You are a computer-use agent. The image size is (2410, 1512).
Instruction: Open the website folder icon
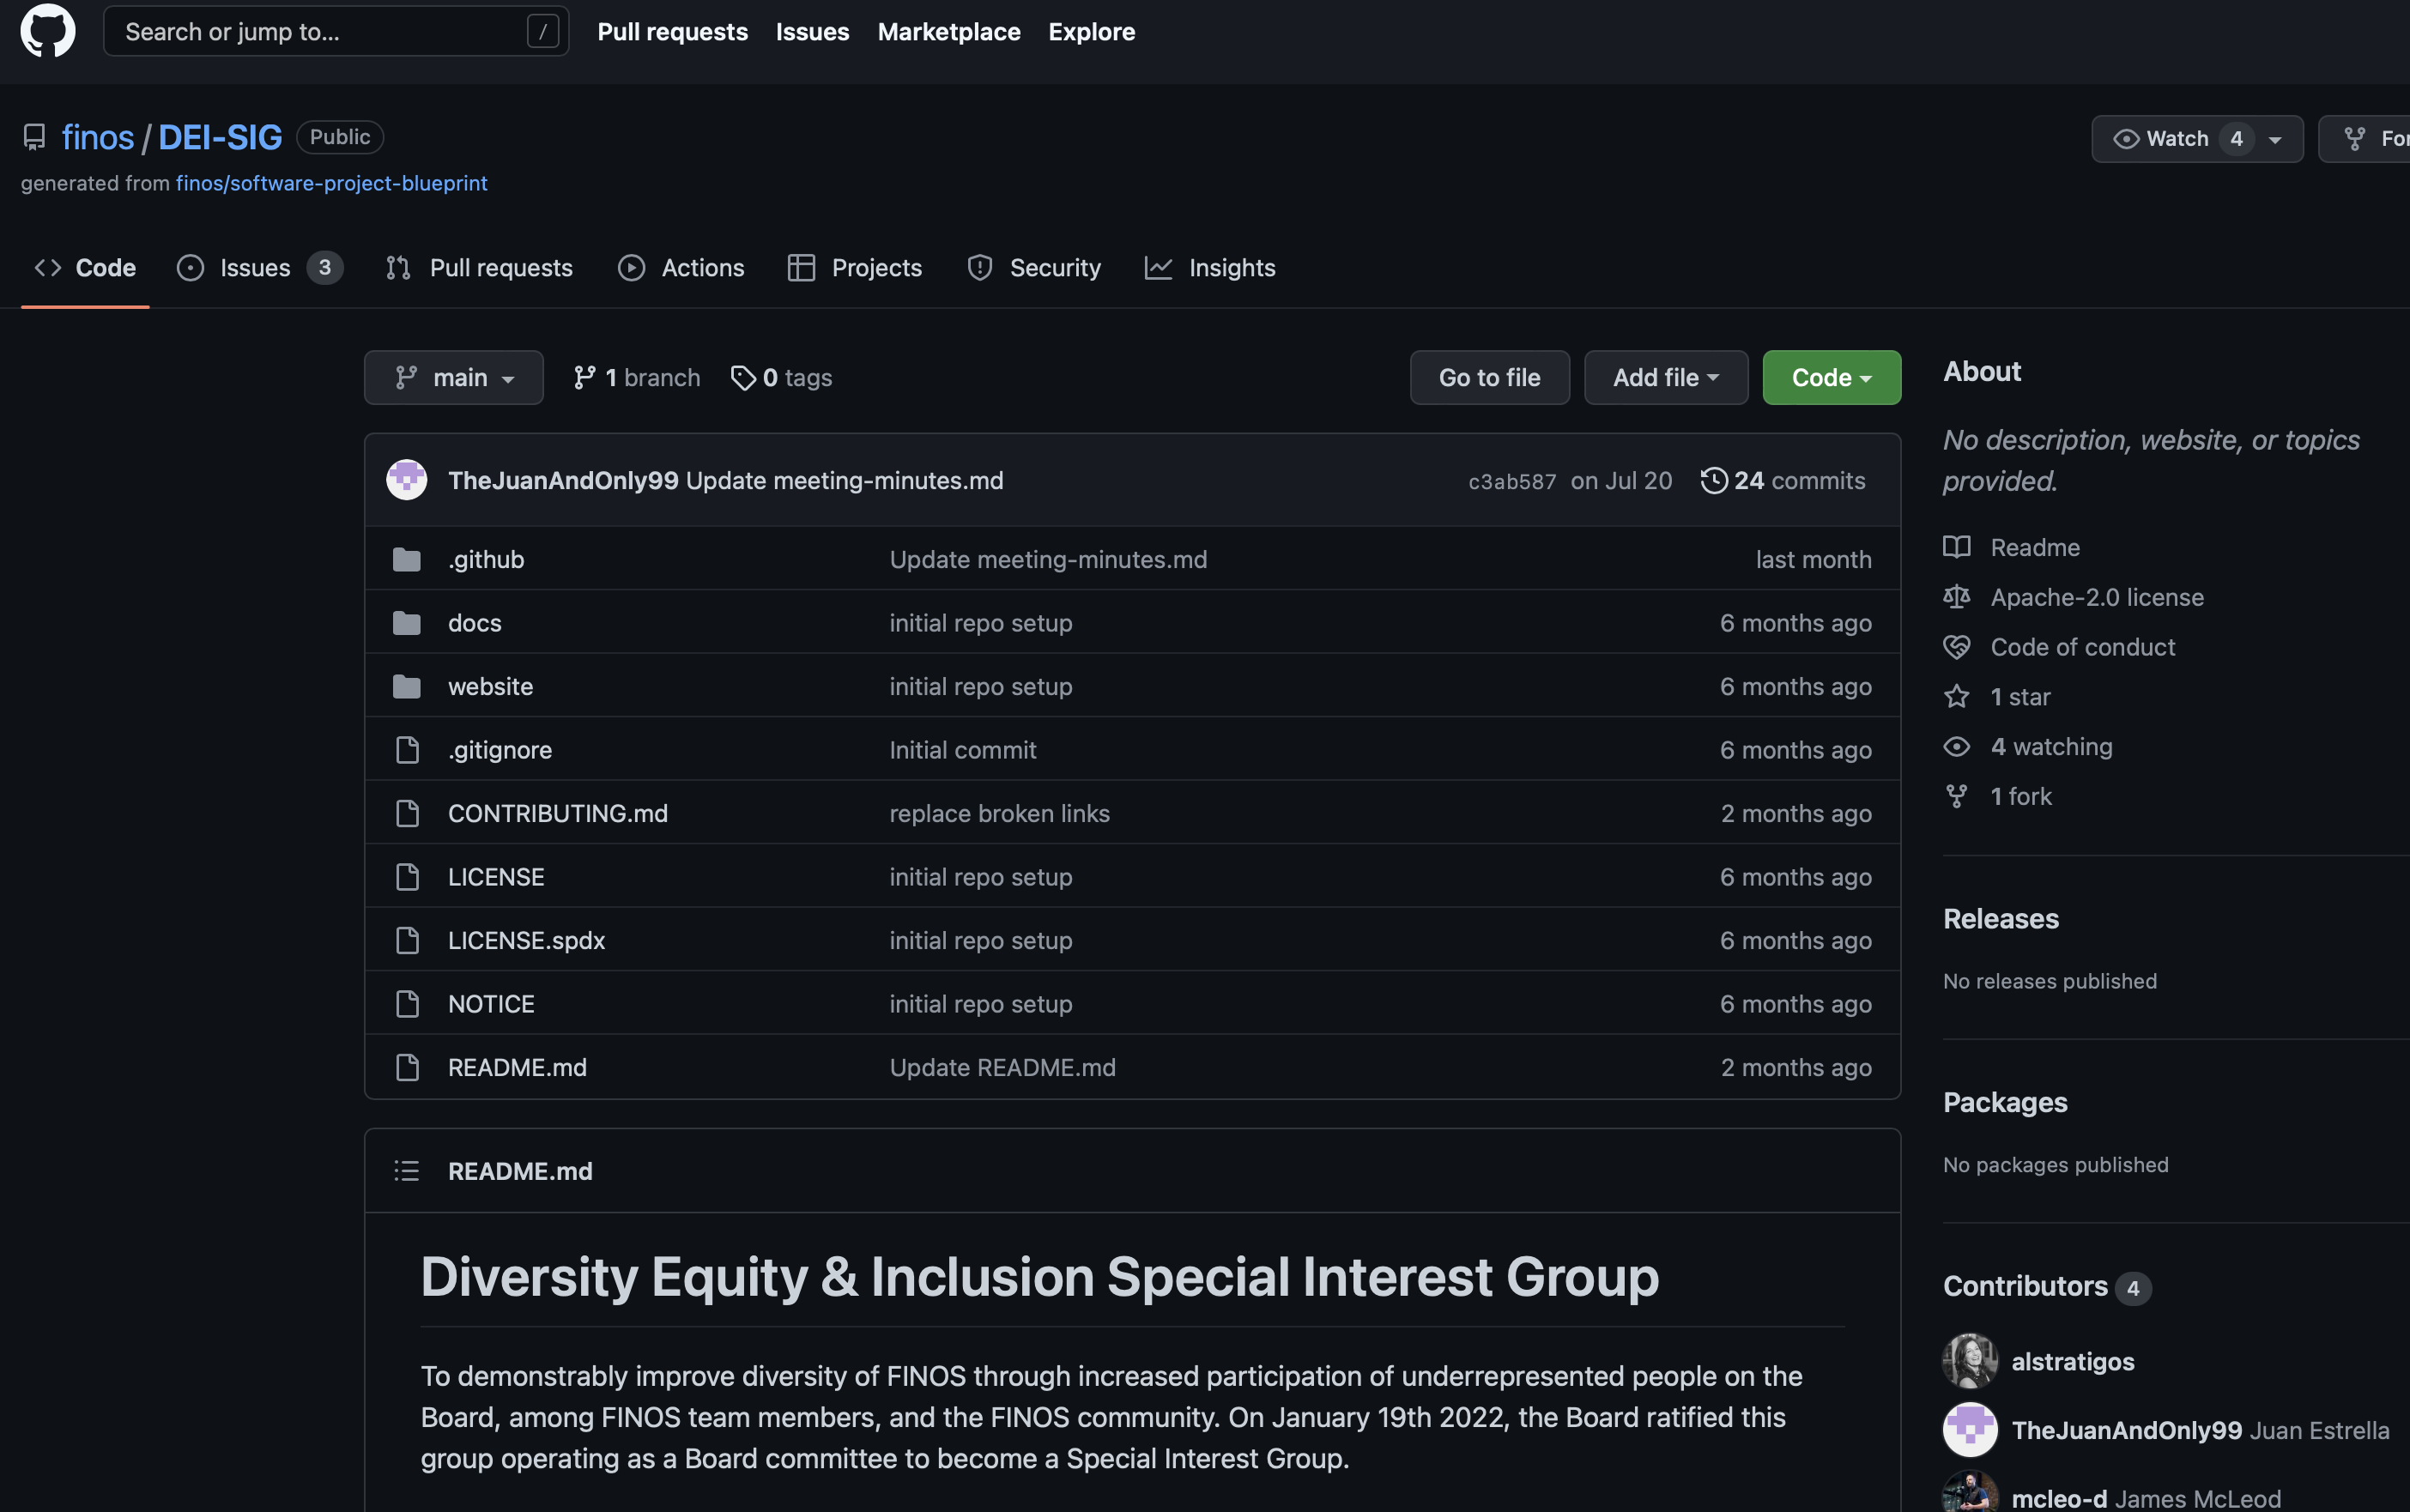[x=407, y=686]
